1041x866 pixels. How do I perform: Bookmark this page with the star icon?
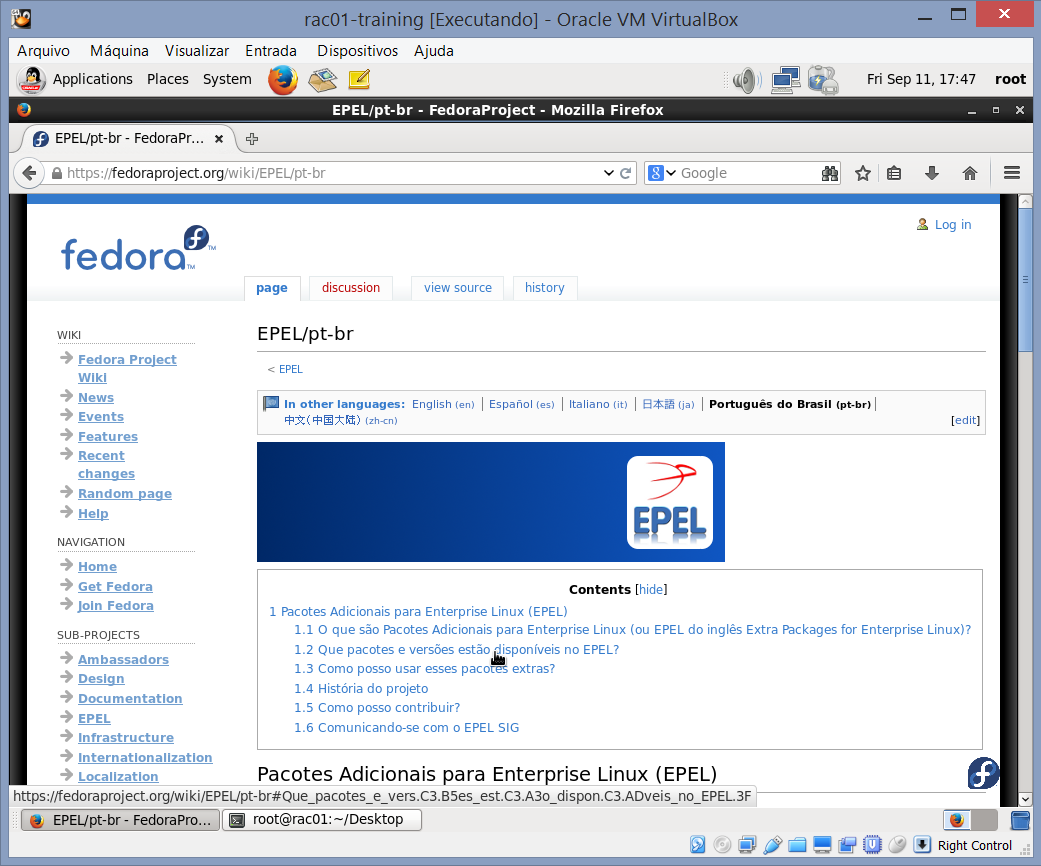pos(862,173)
